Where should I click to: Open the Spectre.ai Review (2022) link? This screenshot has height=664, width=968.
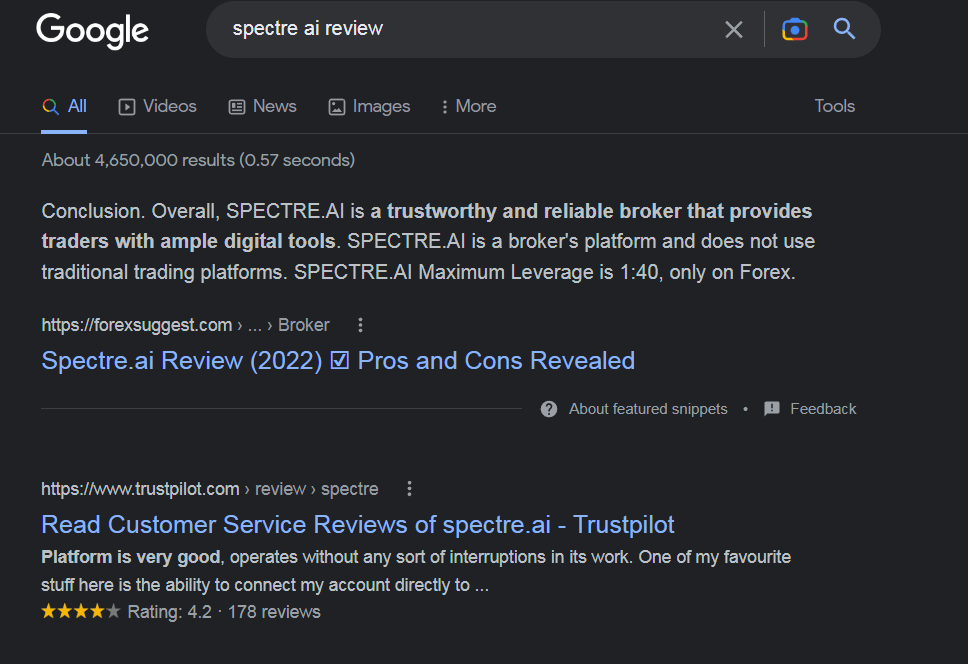click(x=338, y=361)
